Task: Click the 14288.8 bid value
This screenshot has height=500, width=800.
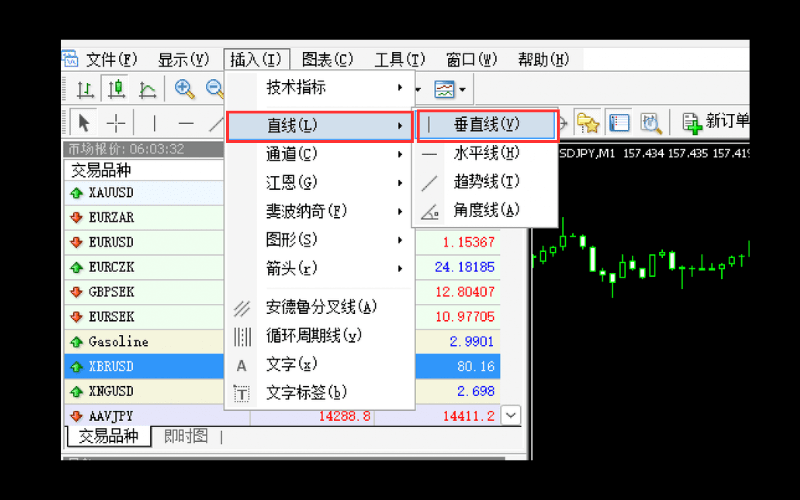Action: coord(345,416)
